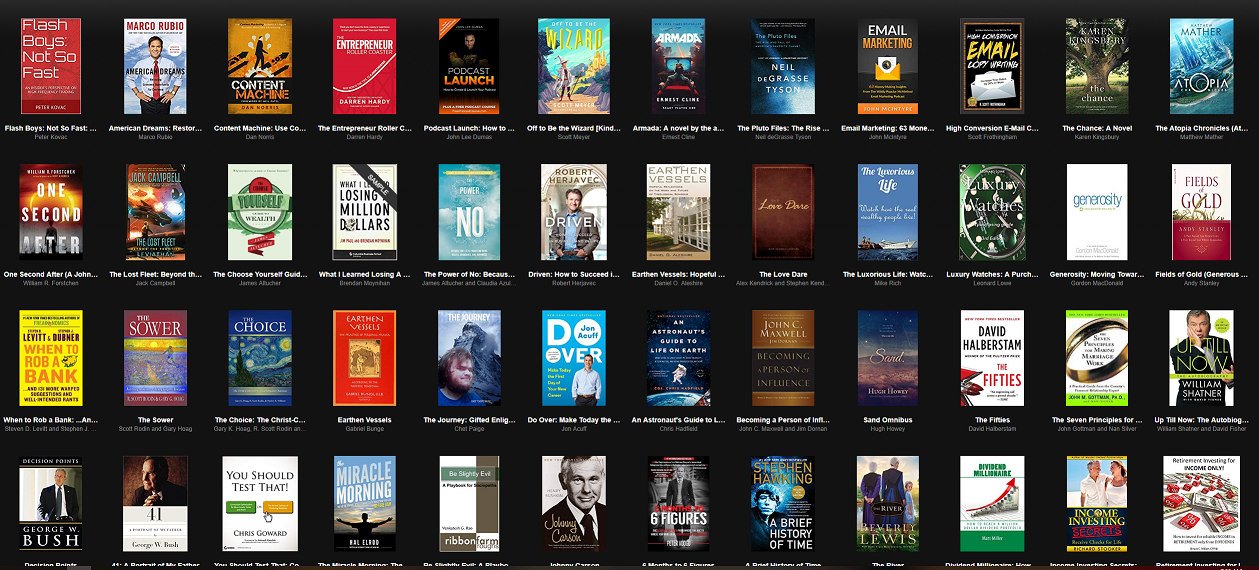Select the Podcast Launch book cover

[x=469, y=66]
